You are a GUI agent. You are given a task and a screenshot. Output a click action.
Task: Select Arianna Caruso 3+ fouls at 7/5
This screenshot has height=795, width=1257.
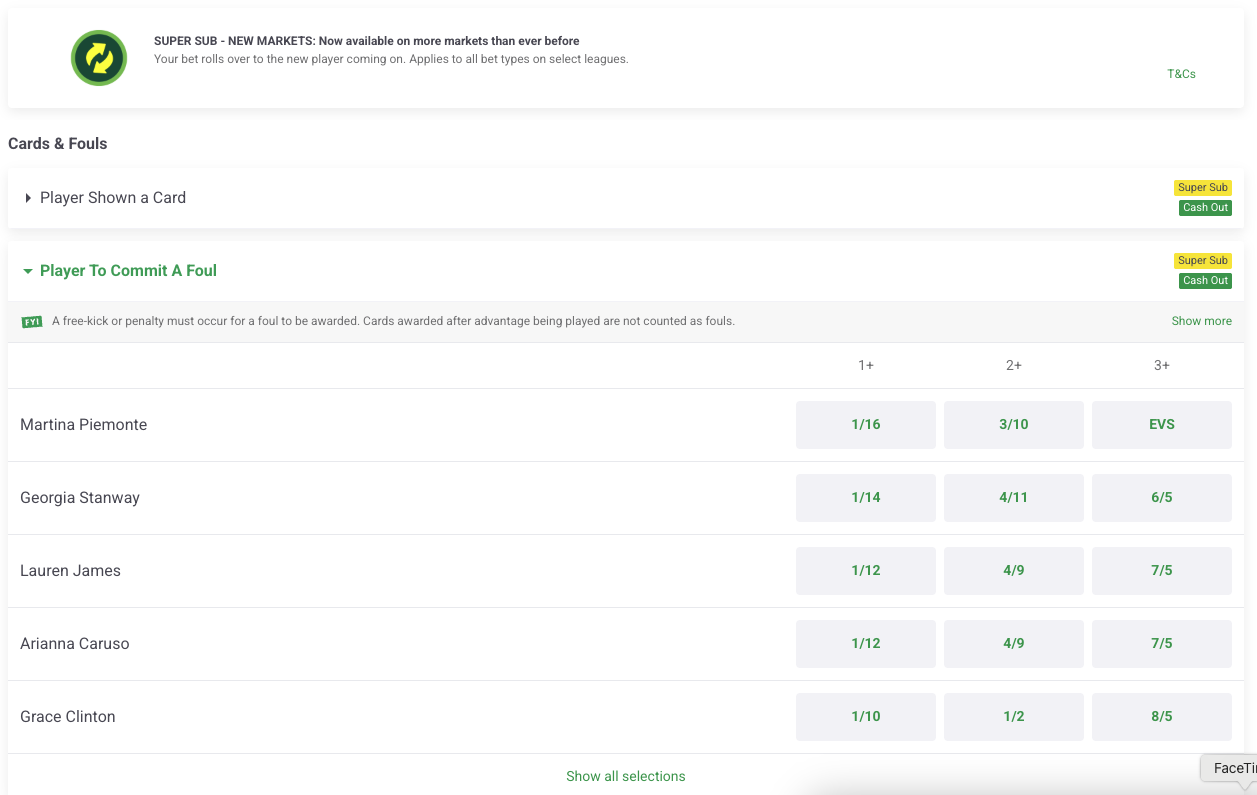point(1162,644)
